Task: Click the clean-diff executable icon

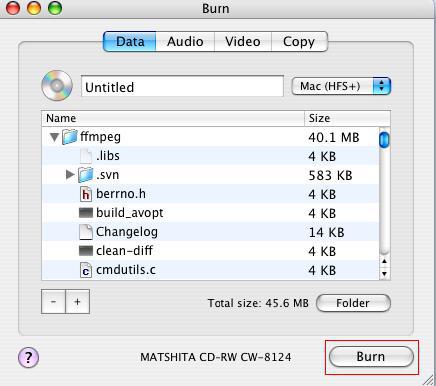Action: point(86,251)
